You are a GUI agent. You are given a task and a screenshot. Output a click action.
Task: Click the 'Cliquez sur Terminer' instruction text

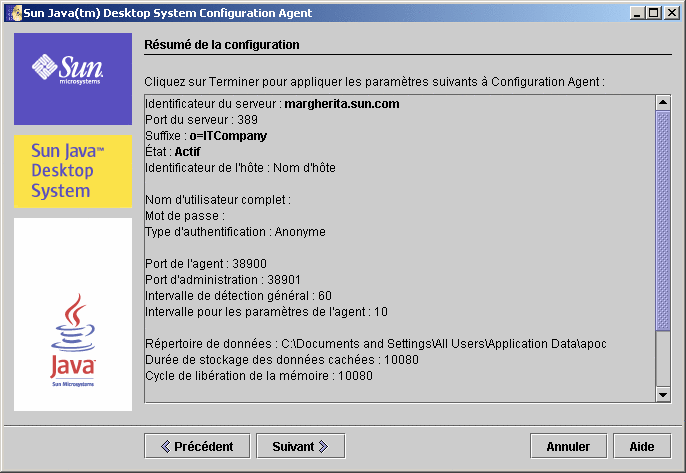tap(374, 82)
